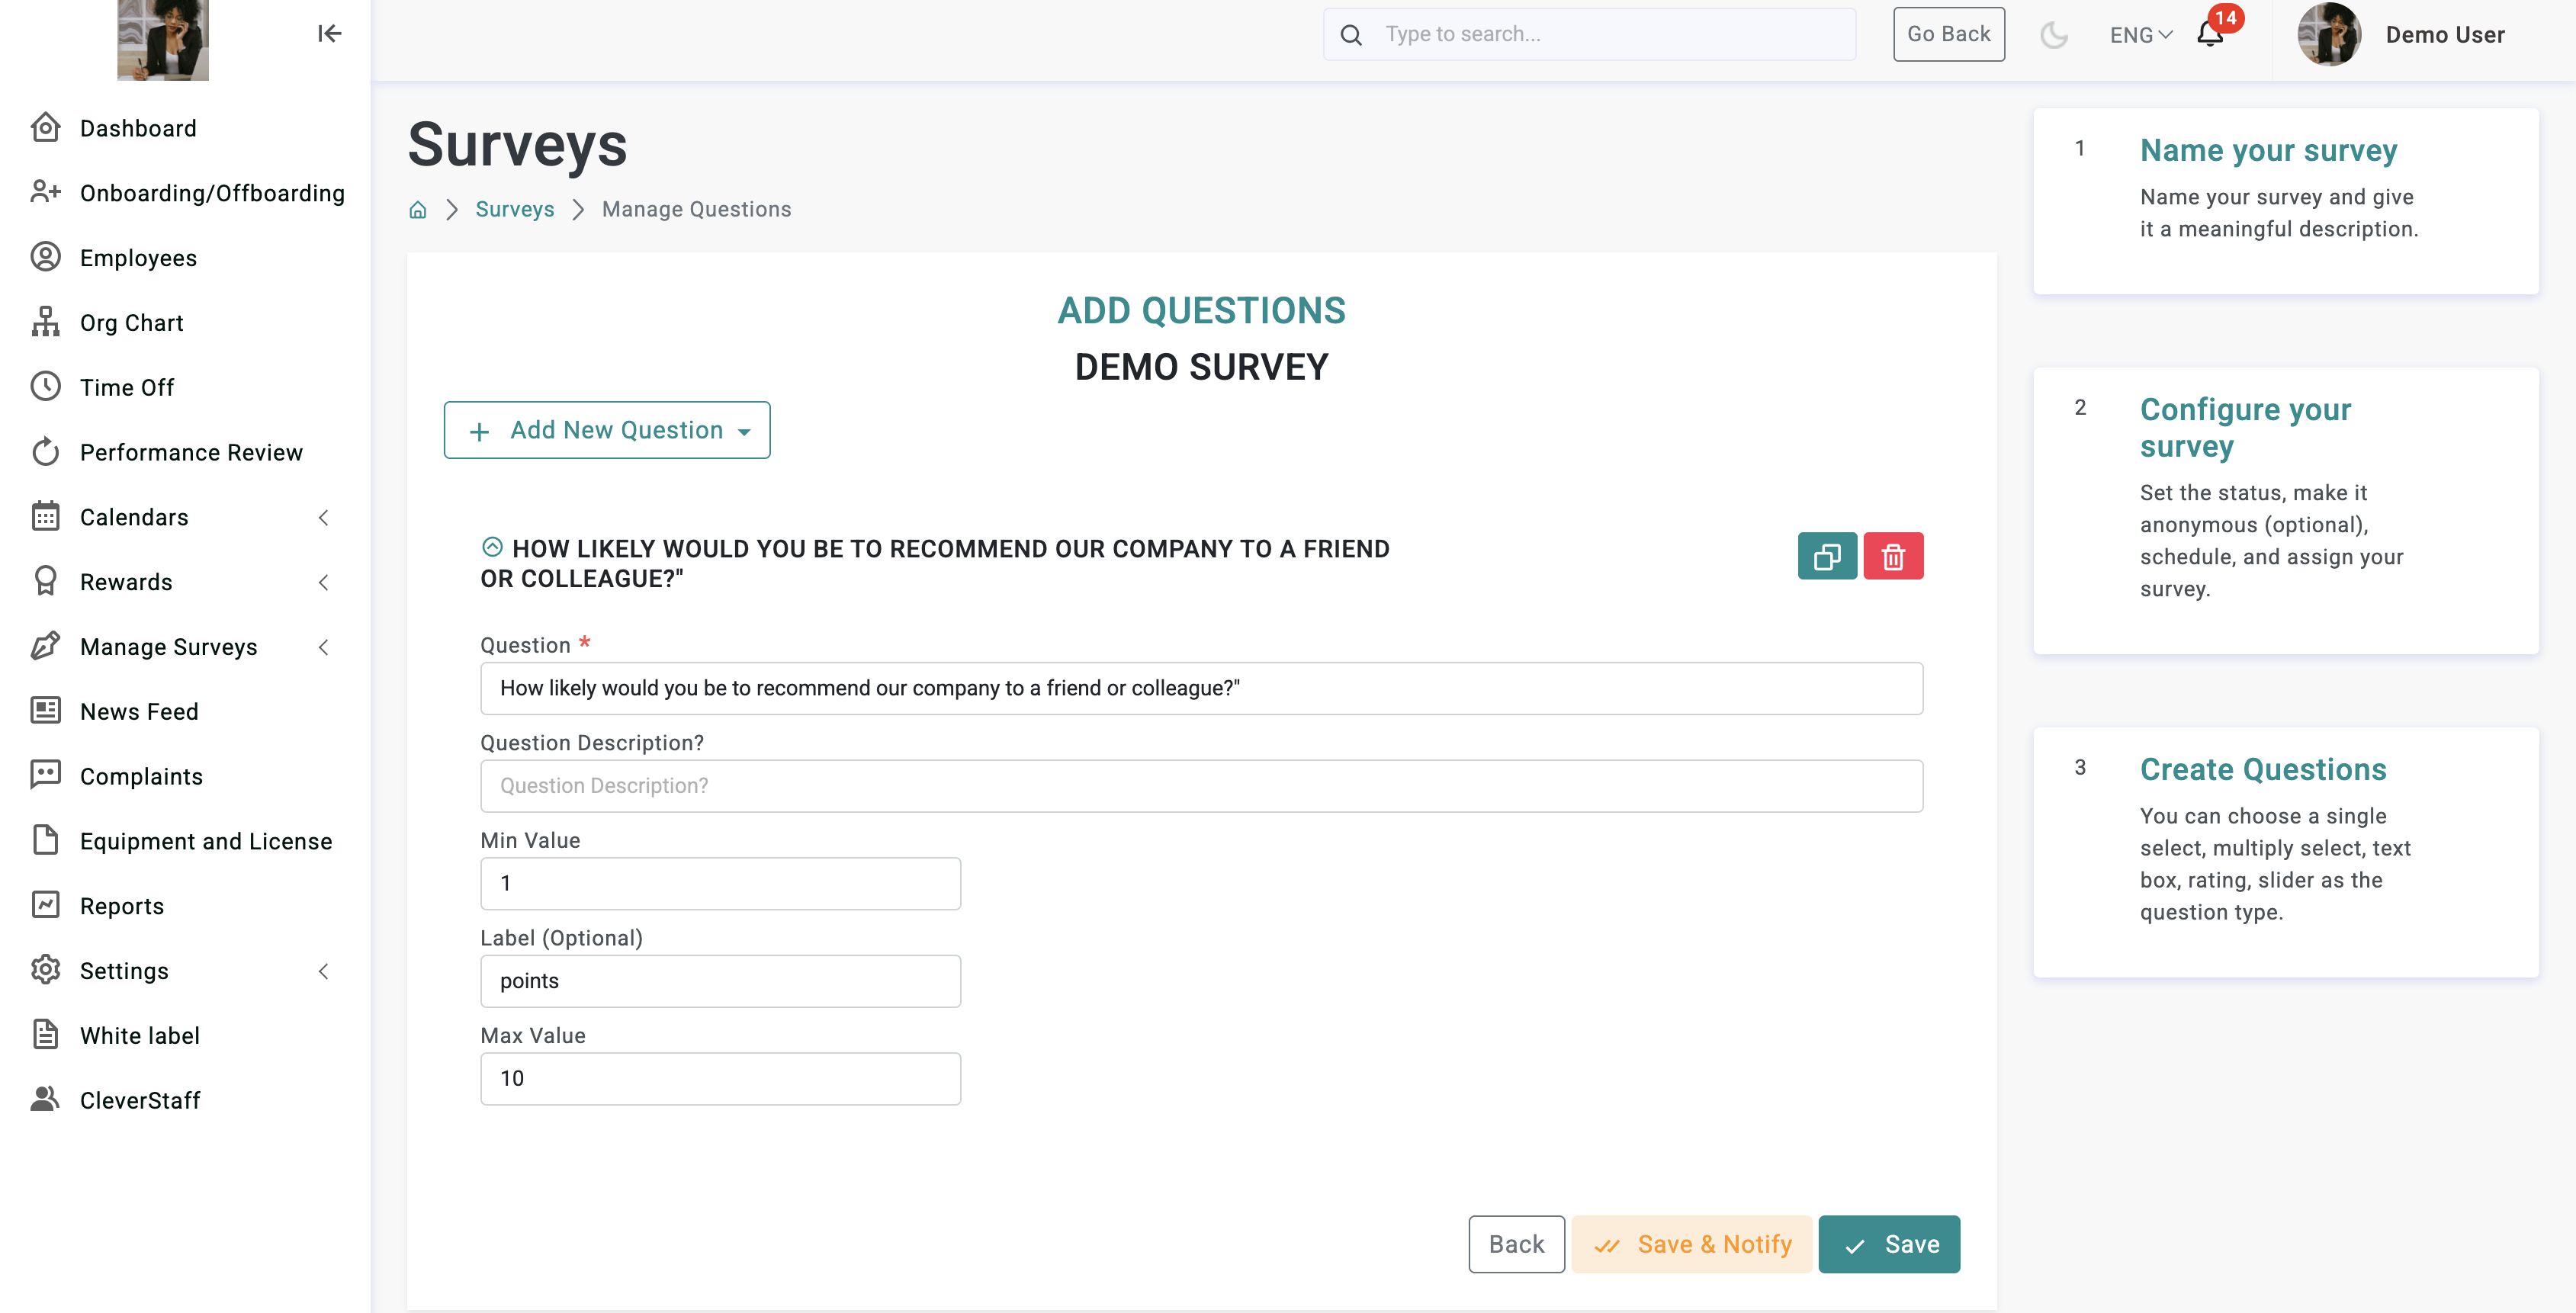Open notifications bell with 14 badge
The height and width of the screenshot is (1313, 2576).
[x=2210, y=34]
